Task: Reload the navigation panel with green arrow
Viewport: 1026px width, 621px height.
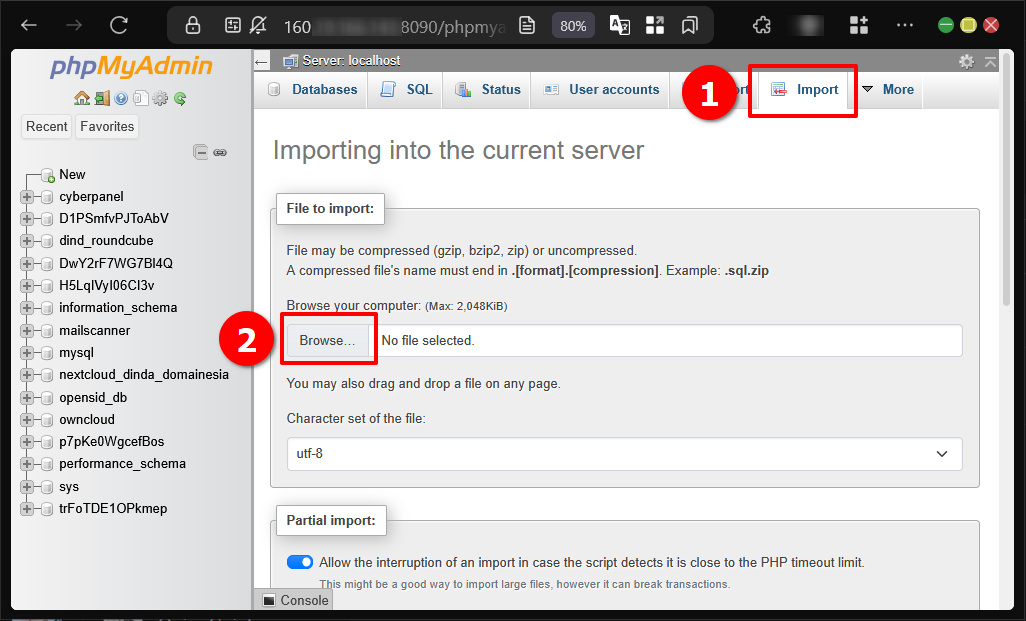Action: click(180, 98)
